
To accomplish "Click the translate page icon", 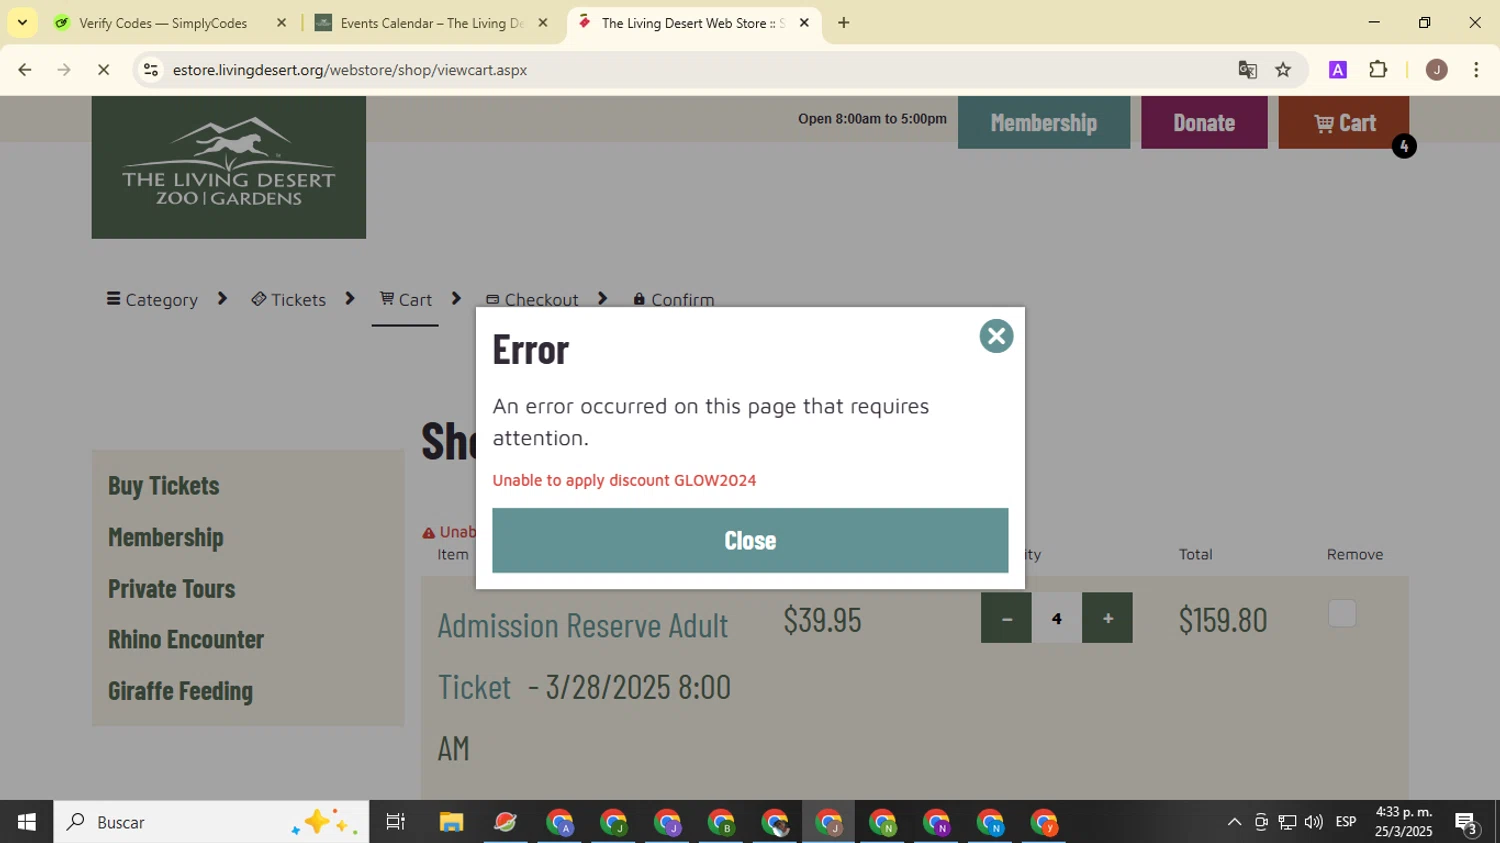I will point(1247,70).
